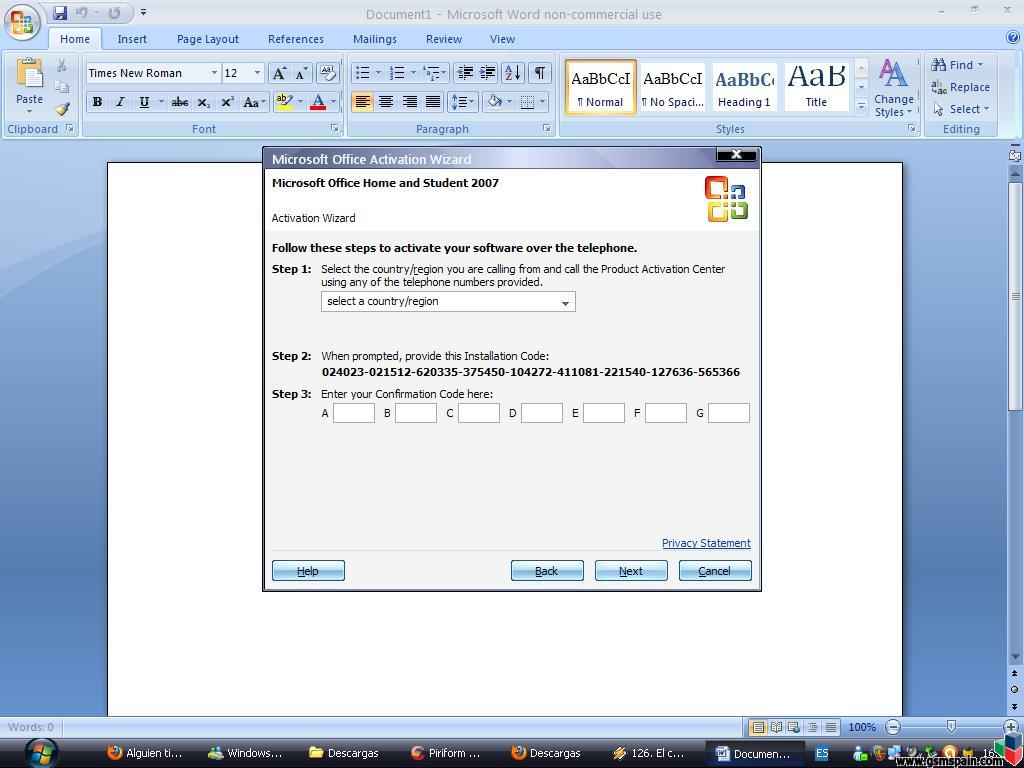Expand the Customize Quick Access Toolbar arrow
This screenshot has height=768, width=1024.
144,12
